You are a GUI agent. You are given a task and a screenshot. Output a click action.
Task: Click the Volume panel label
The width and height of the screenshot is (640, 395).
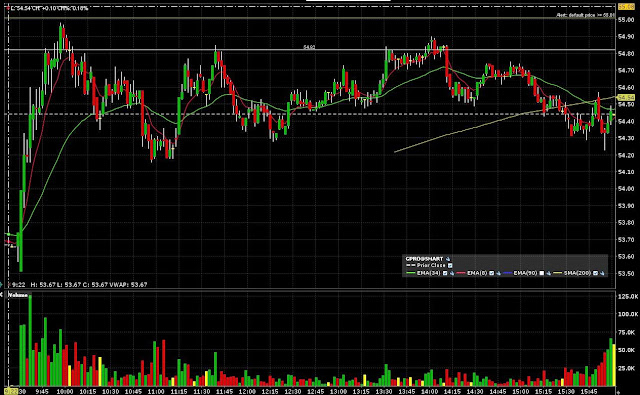point(18,295)
